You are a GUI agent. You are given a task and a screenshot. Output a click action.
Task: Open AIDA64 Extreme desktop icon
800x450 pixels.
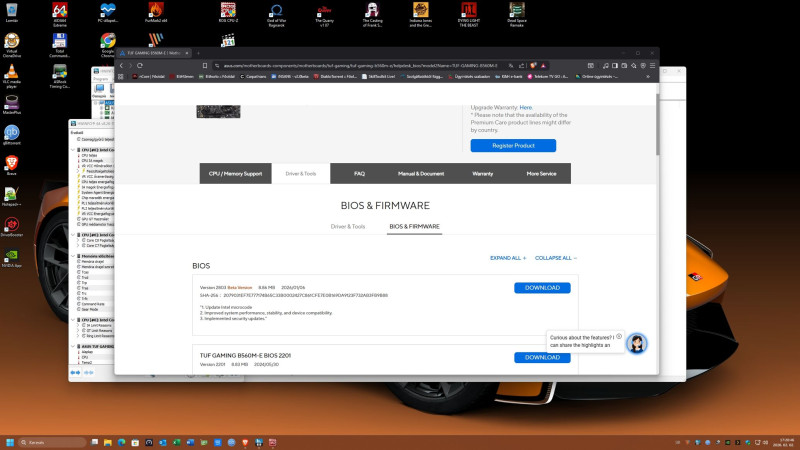60,14
